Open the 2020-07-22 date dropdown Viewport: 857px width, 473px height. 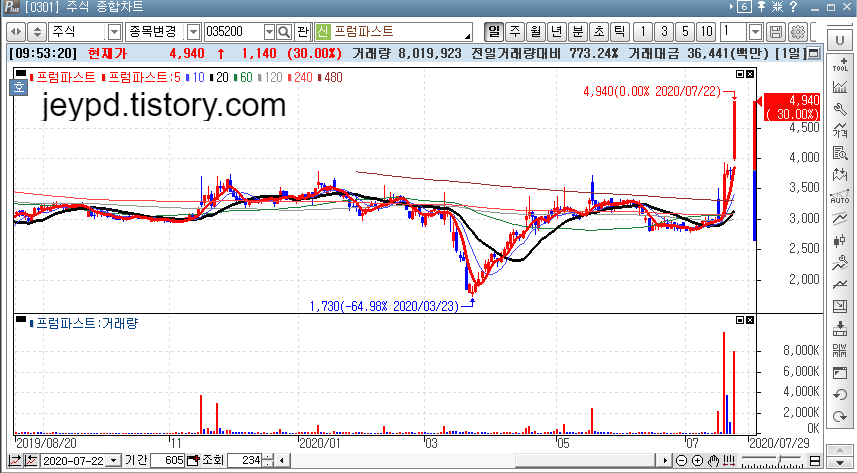113,460
